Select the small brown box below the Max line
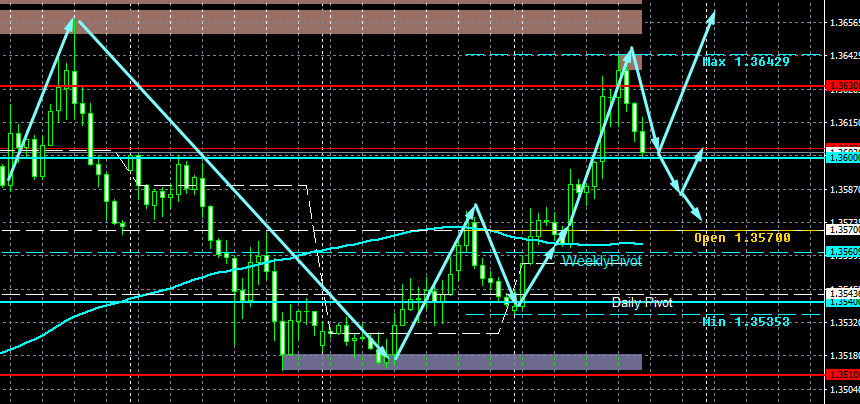The height and width of the screenshot is (404, 860). 630,62
